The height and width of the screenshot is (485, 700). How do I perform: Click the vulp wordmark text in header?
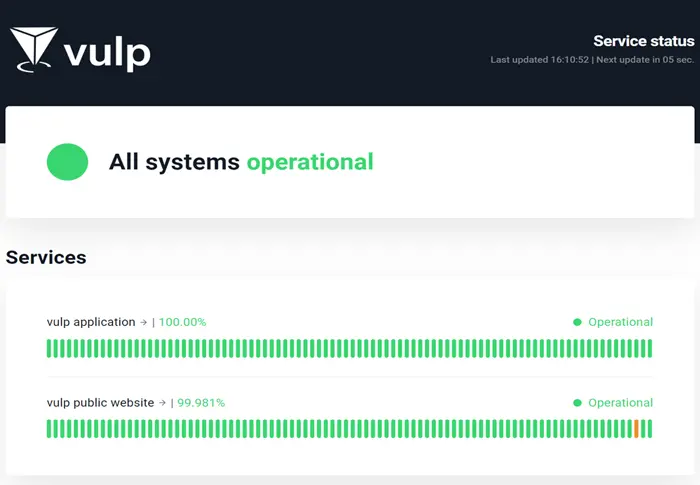(x=107, y=51)
